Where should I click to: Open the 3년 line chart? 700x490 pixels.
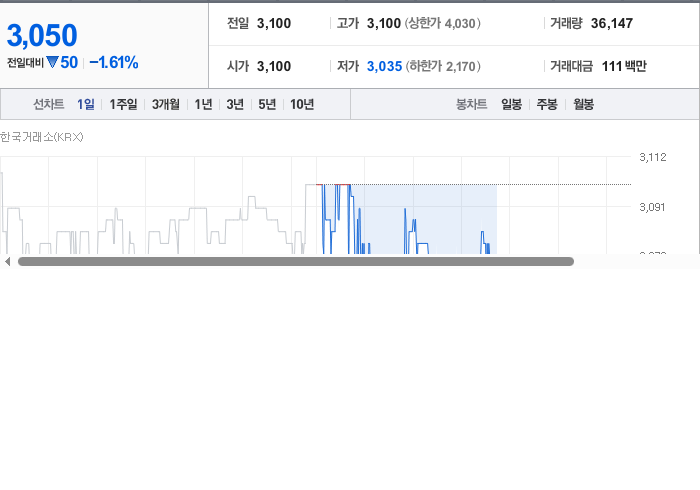pos(235,104)
